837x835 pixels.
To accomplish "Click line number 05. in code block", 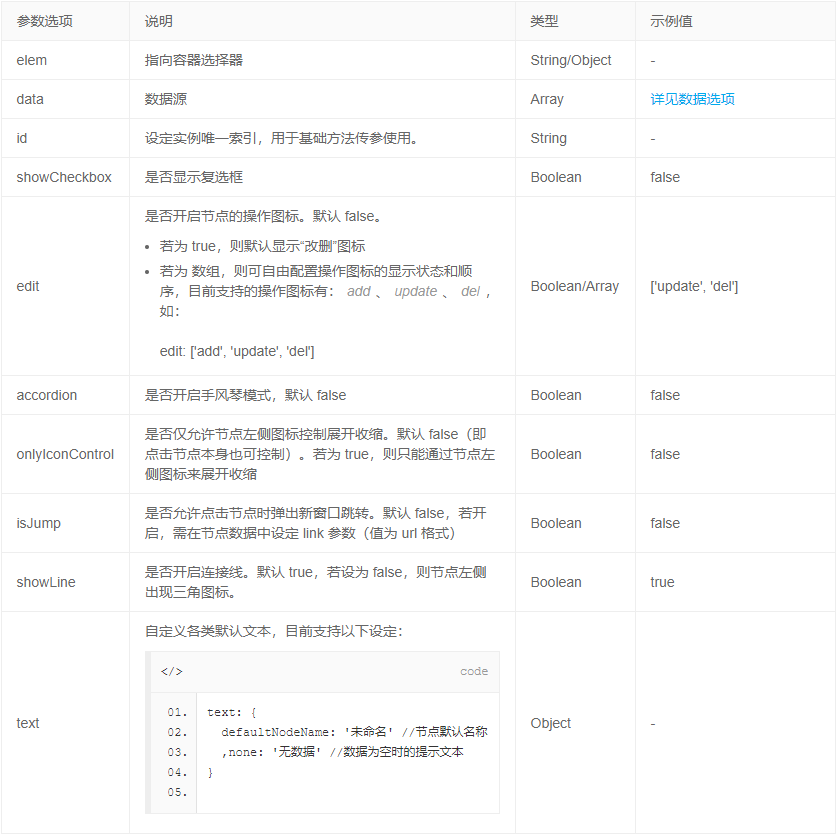I will tap(177, 792).
